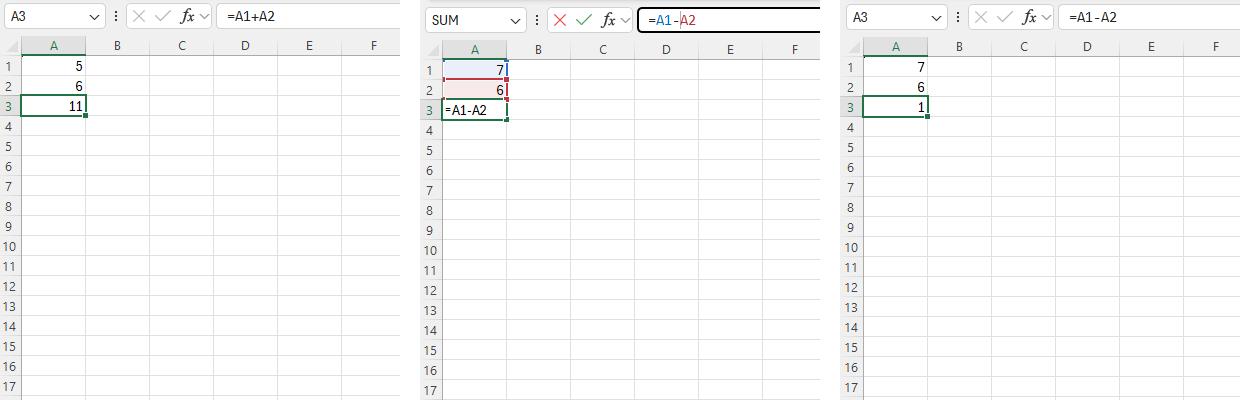
Task: Open Insert Function beside the SUM name box
Action: tap(608, 20)
